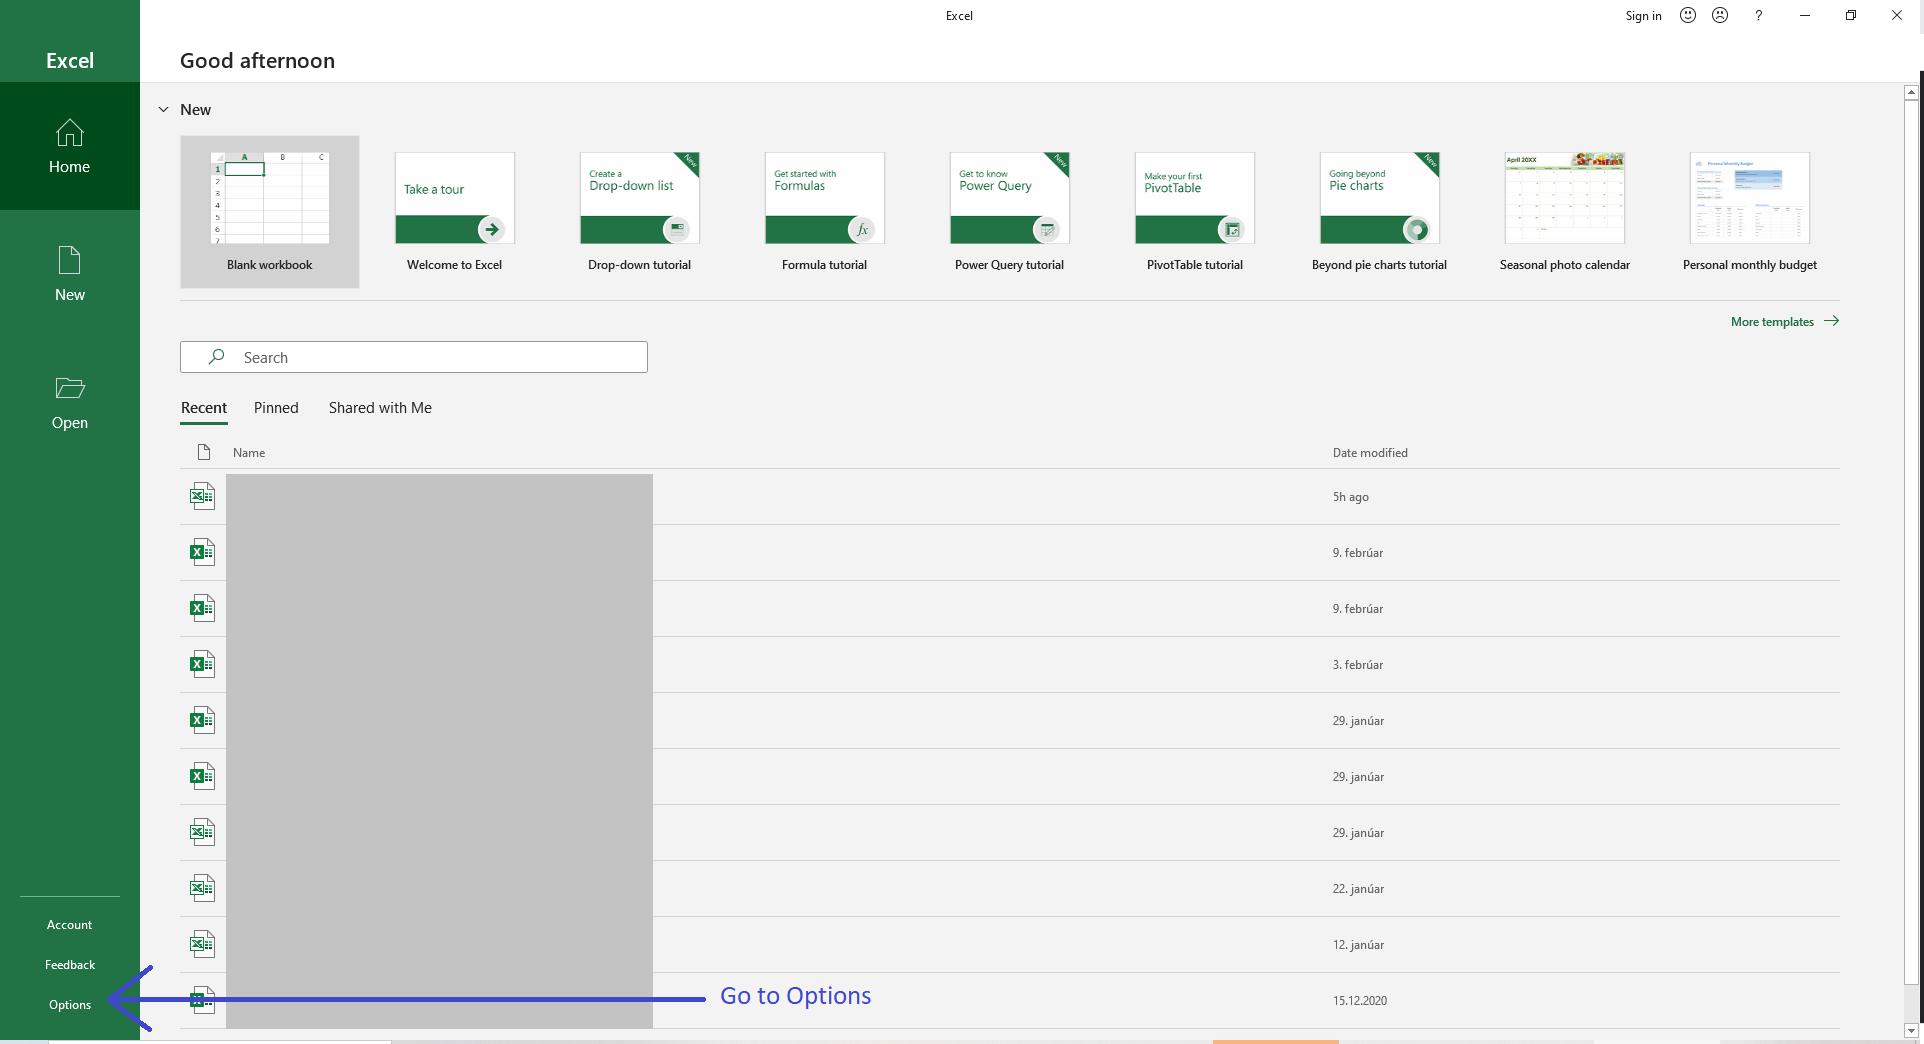Switch to the Pinned tab
Image resolution: width=1924 pixels, height=1044 pixels.
276,408
